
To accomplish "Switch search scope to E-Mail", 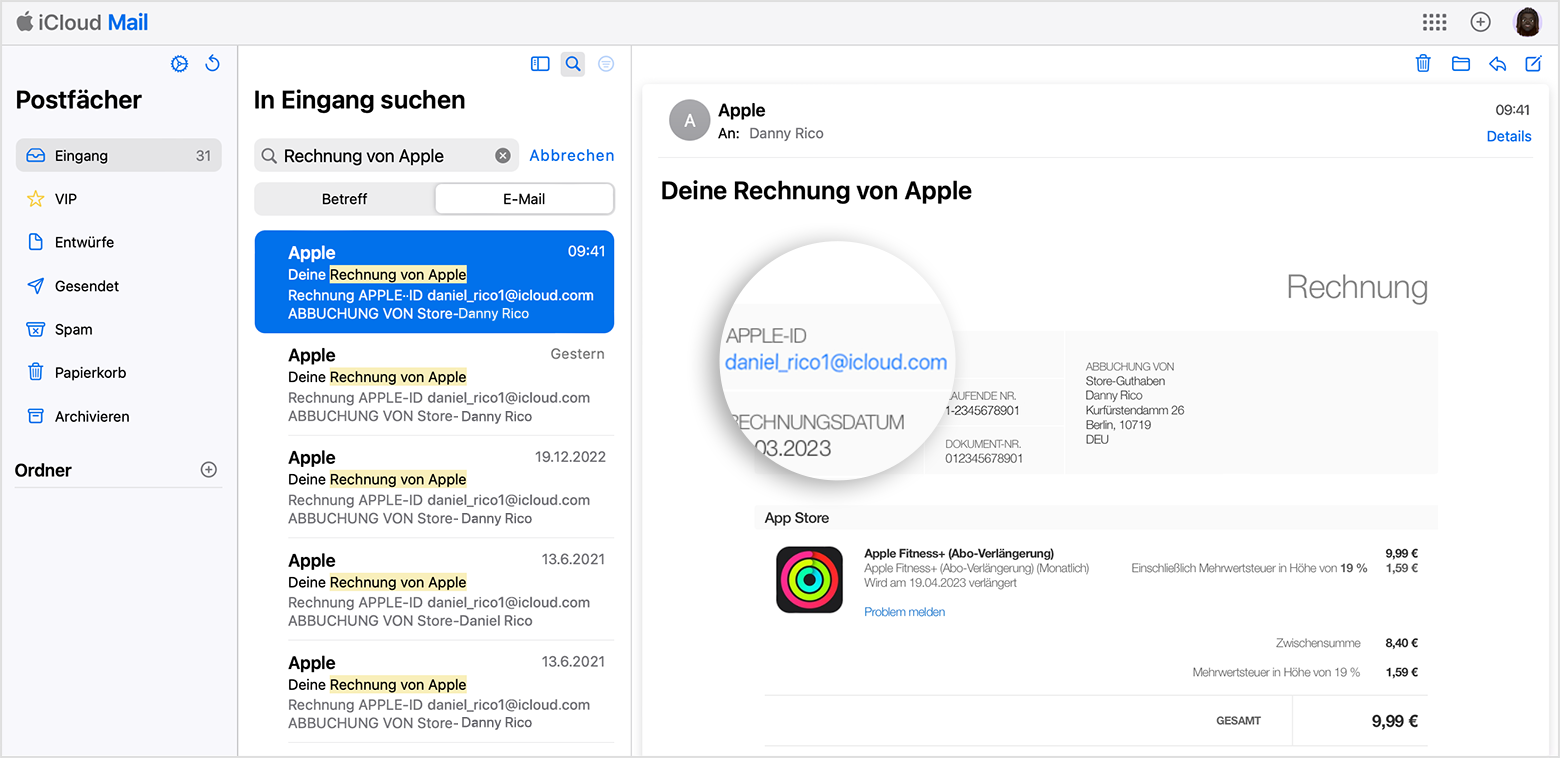I will pyautogui.click(x=524, y=199).
